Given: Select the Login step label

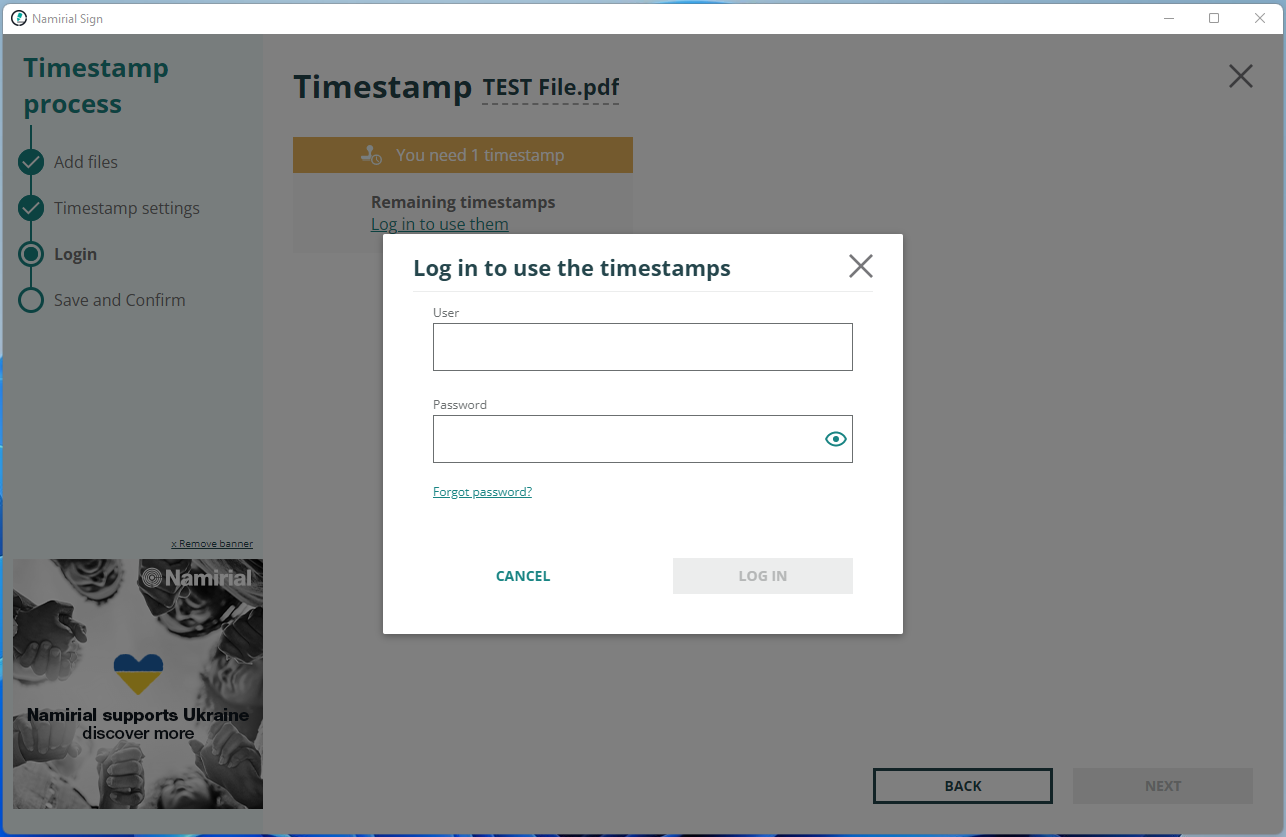Looking at the screenshot, I should (76, 254).
